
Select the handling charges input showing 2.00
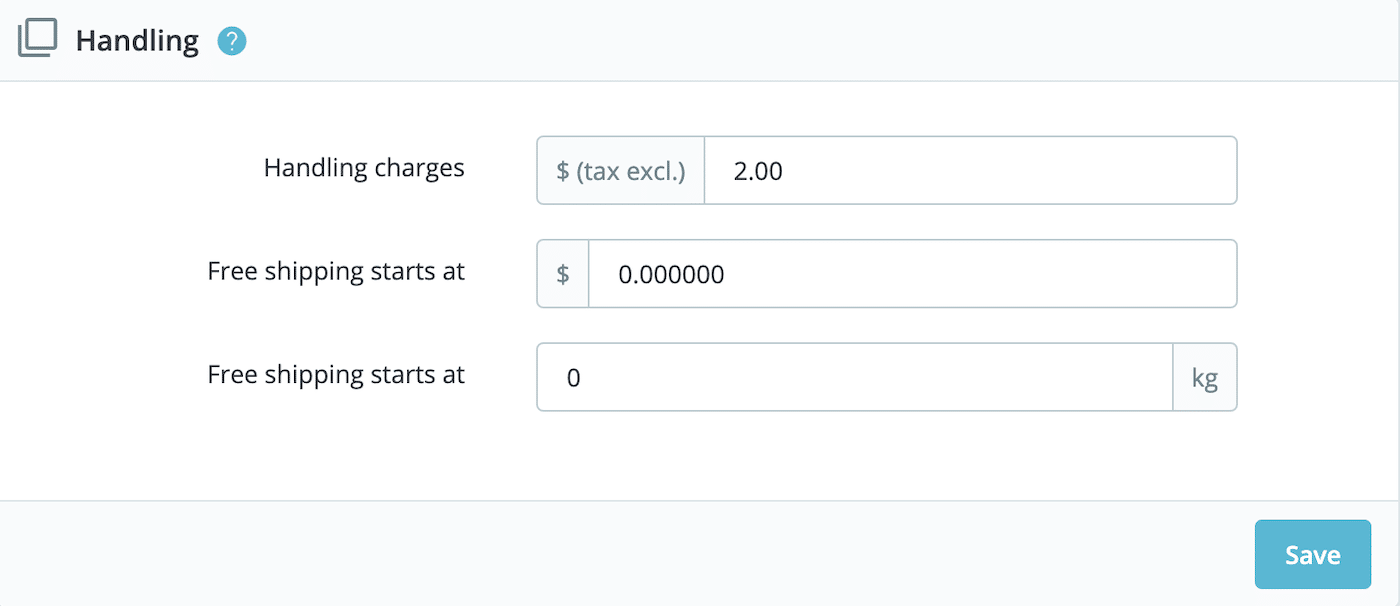point(970,170)
